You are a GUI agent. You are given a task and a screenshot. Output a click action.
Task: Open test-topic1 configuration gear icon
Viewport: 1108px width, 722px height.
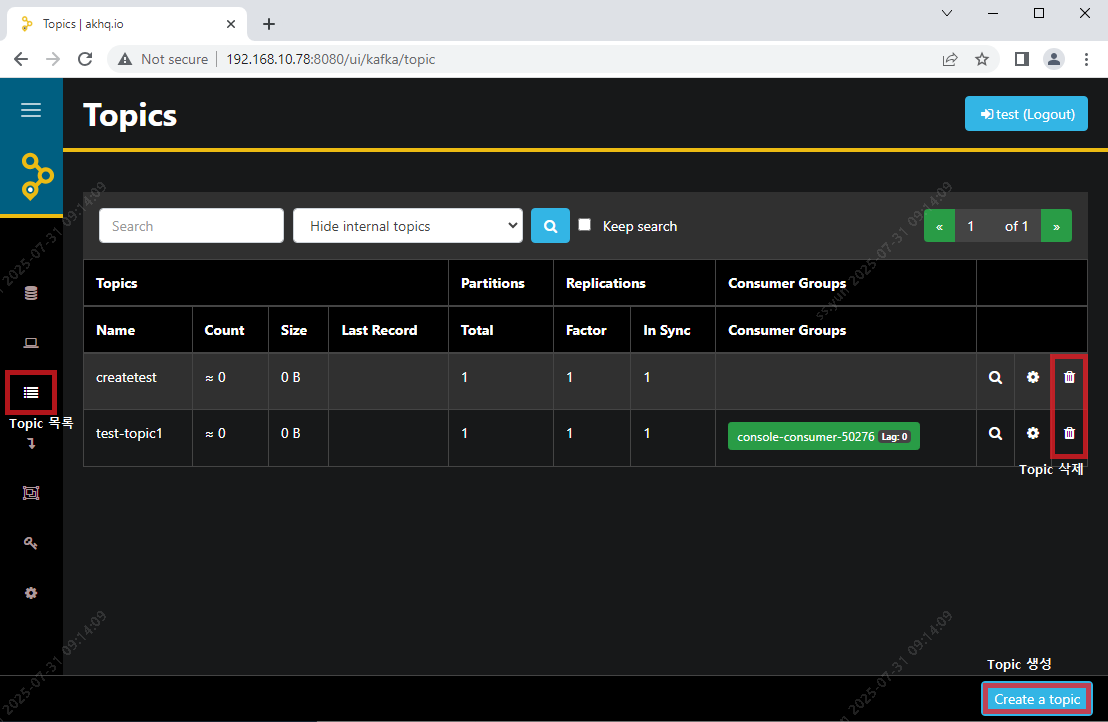(x=1032, y=434)
